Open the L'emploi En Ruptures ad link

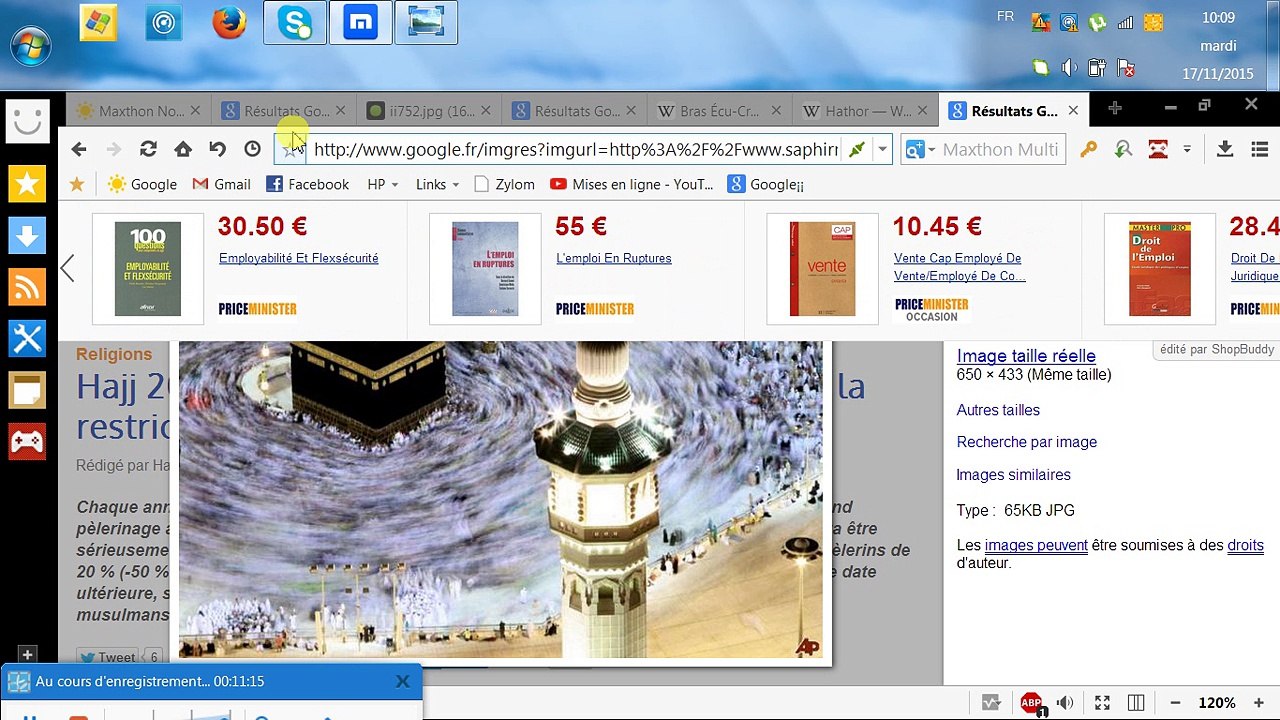tap(614, 258)
